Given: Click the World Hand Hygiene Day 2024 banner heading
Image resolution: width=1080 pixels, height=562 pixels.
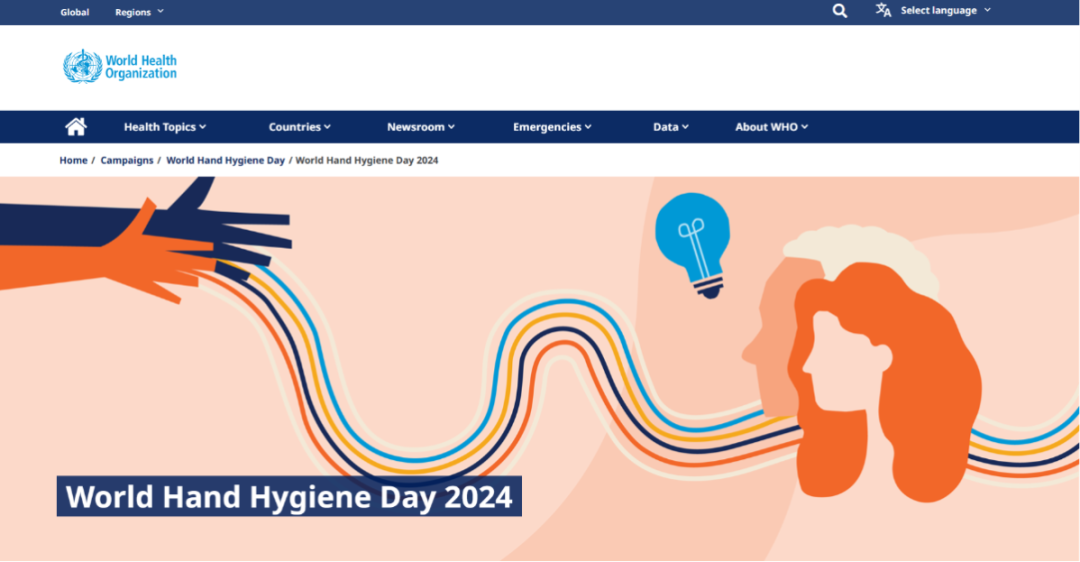Looking at the screenshot, I should point(289,496).
